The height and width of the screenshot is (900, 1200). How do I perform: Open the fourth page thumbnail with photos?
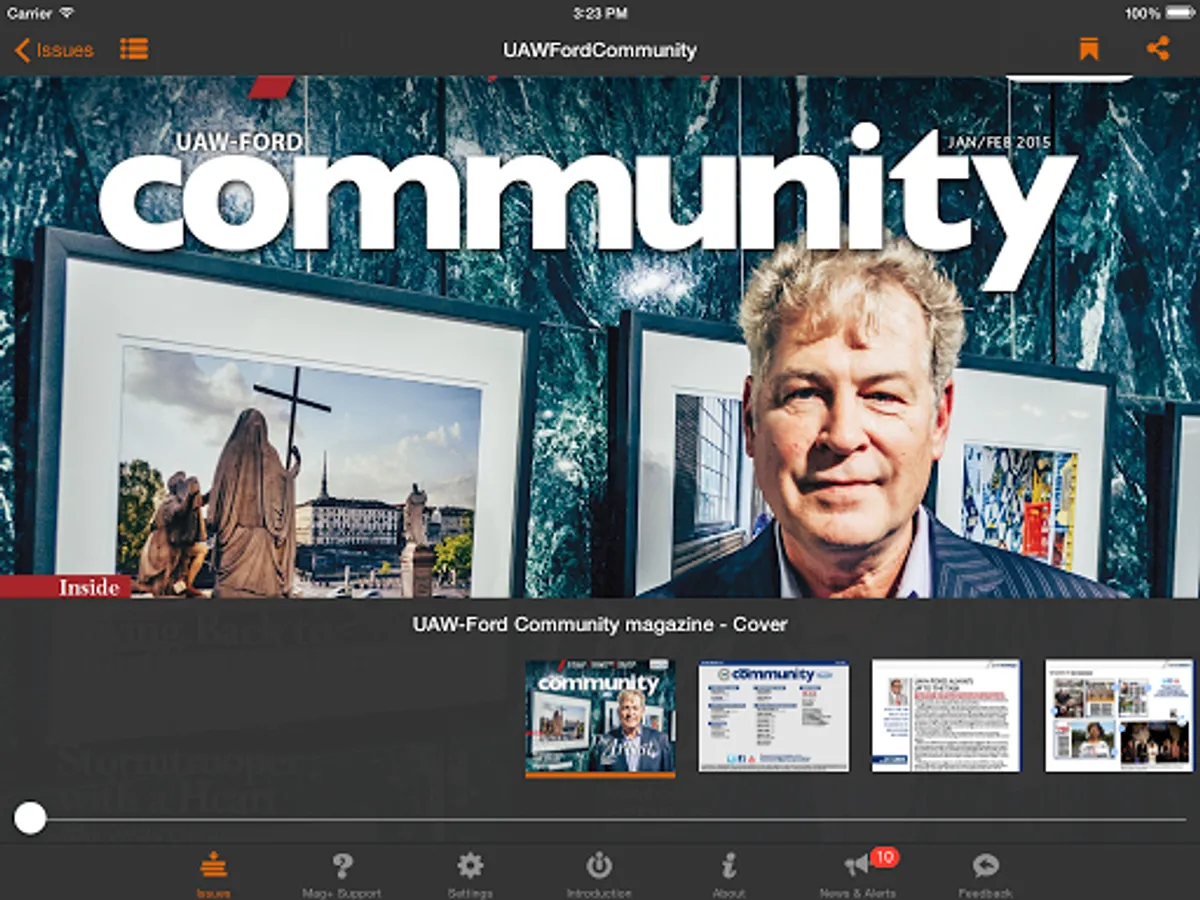coord(1119,715)
